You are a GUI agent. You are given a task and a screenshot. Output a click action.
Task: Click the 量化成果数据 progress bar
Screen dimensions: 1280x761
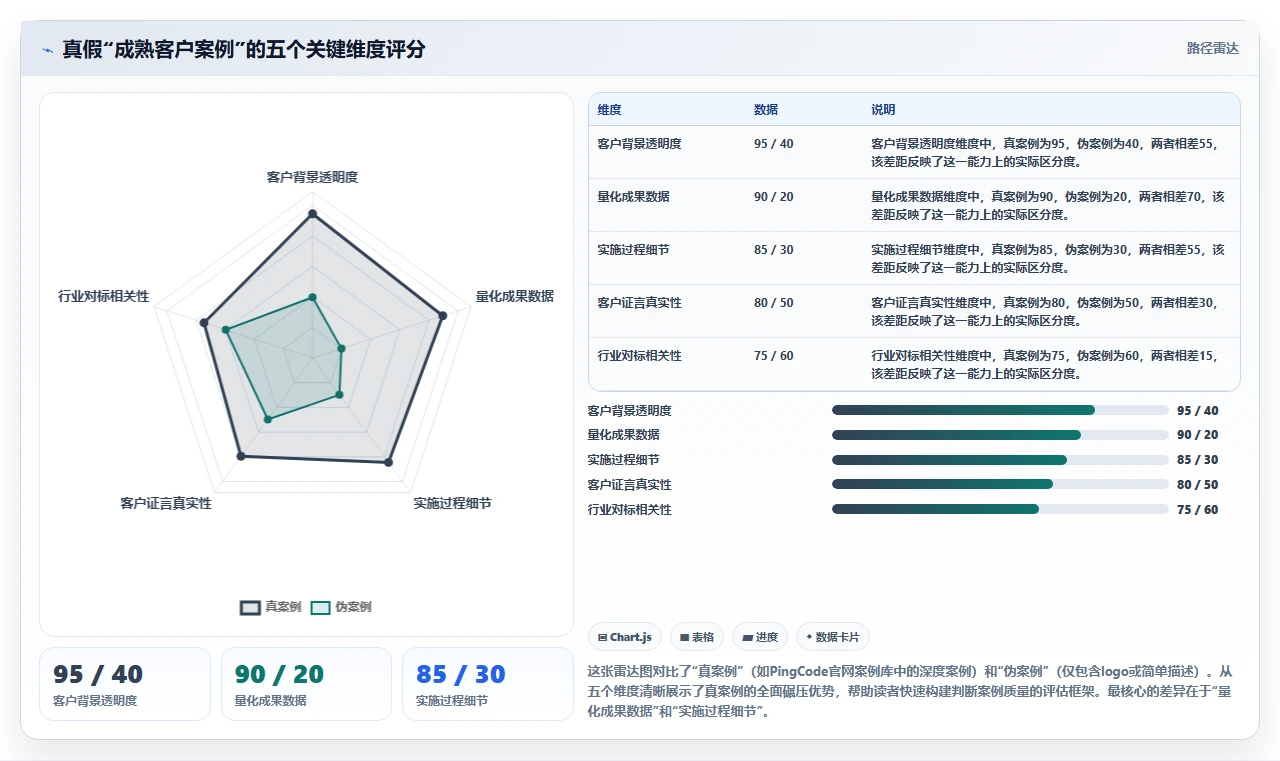1000,435
